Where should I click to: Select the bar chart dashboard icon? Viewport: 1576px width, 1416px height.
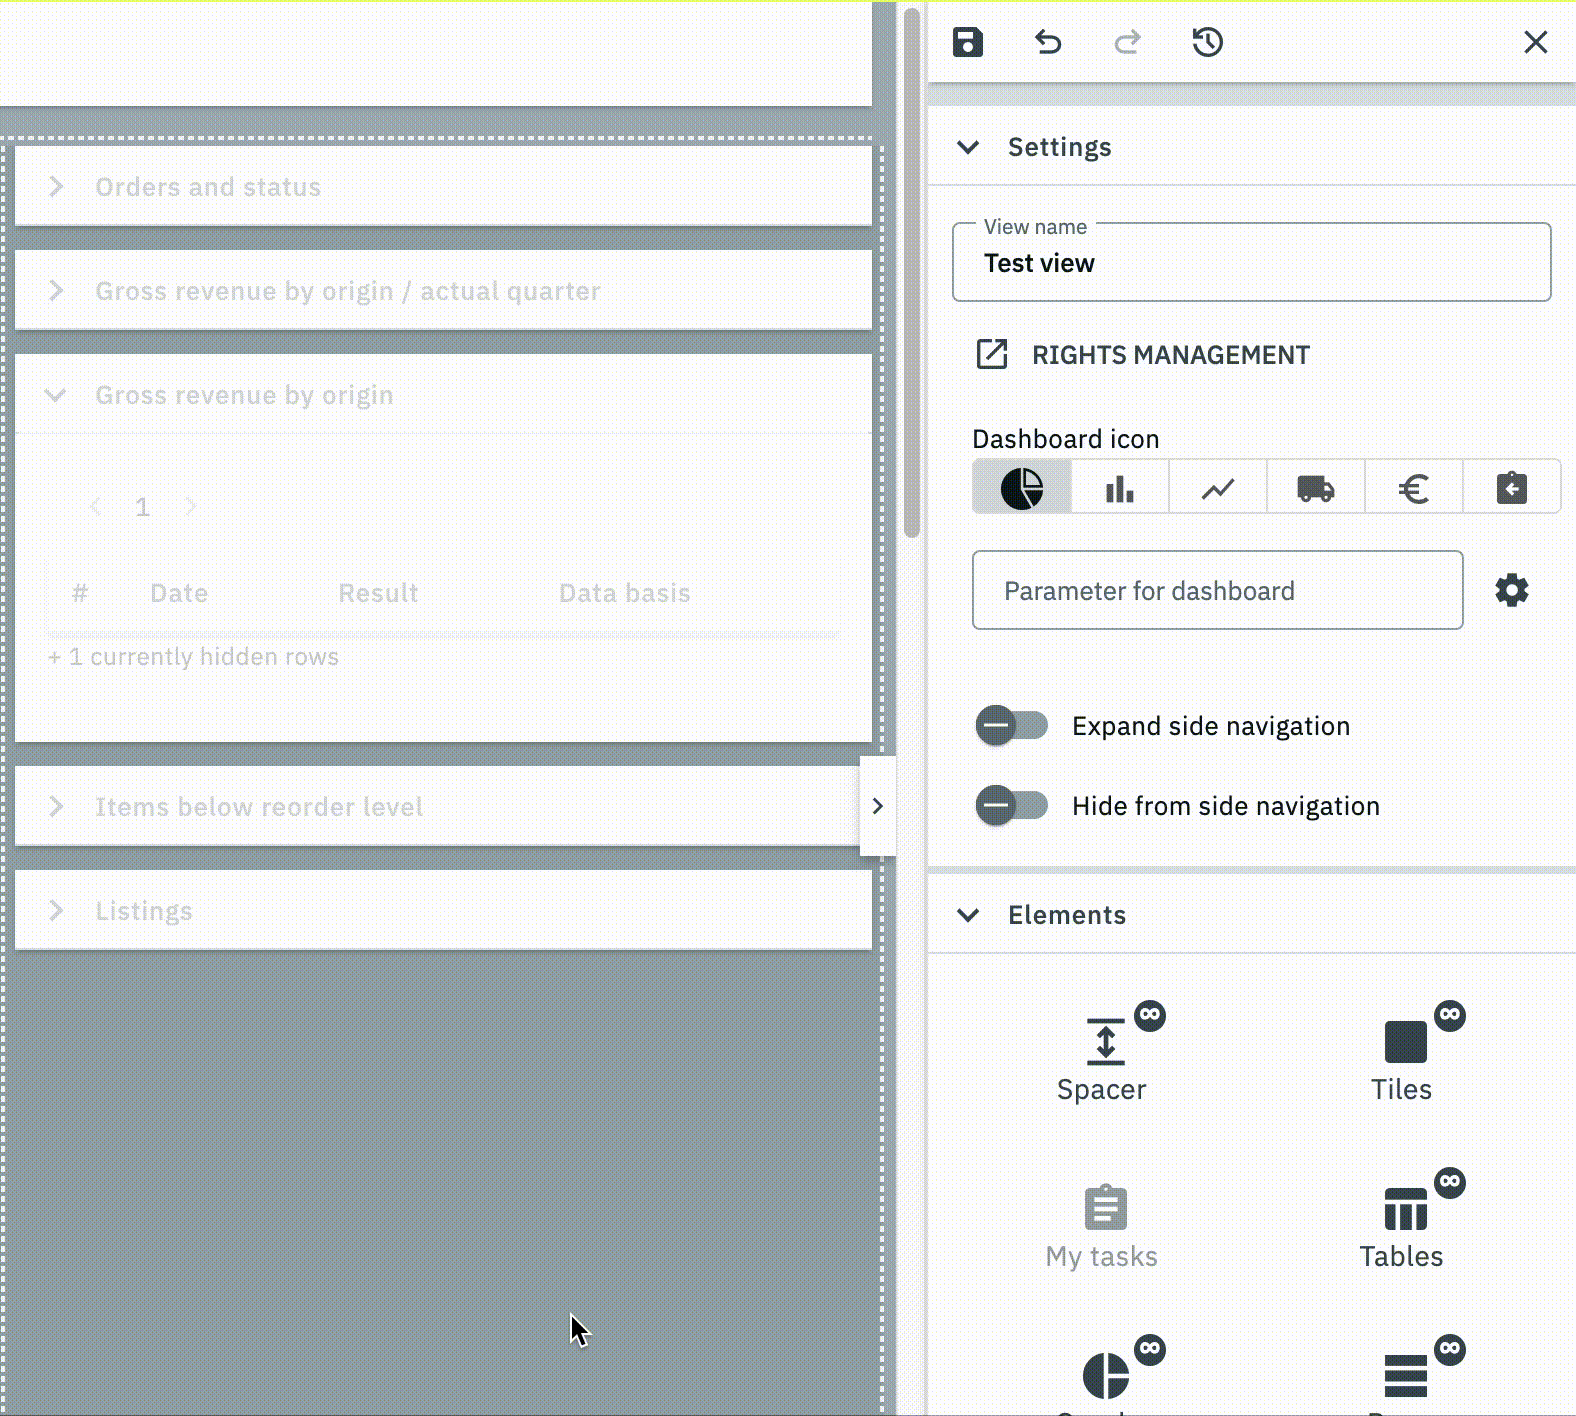pyautogui.click(x=1119, y=489)
